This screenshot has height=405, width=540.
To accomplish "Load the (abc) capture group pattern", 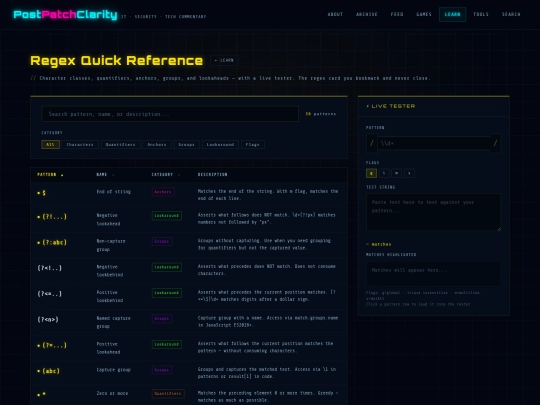I will (x=189, y=373).
